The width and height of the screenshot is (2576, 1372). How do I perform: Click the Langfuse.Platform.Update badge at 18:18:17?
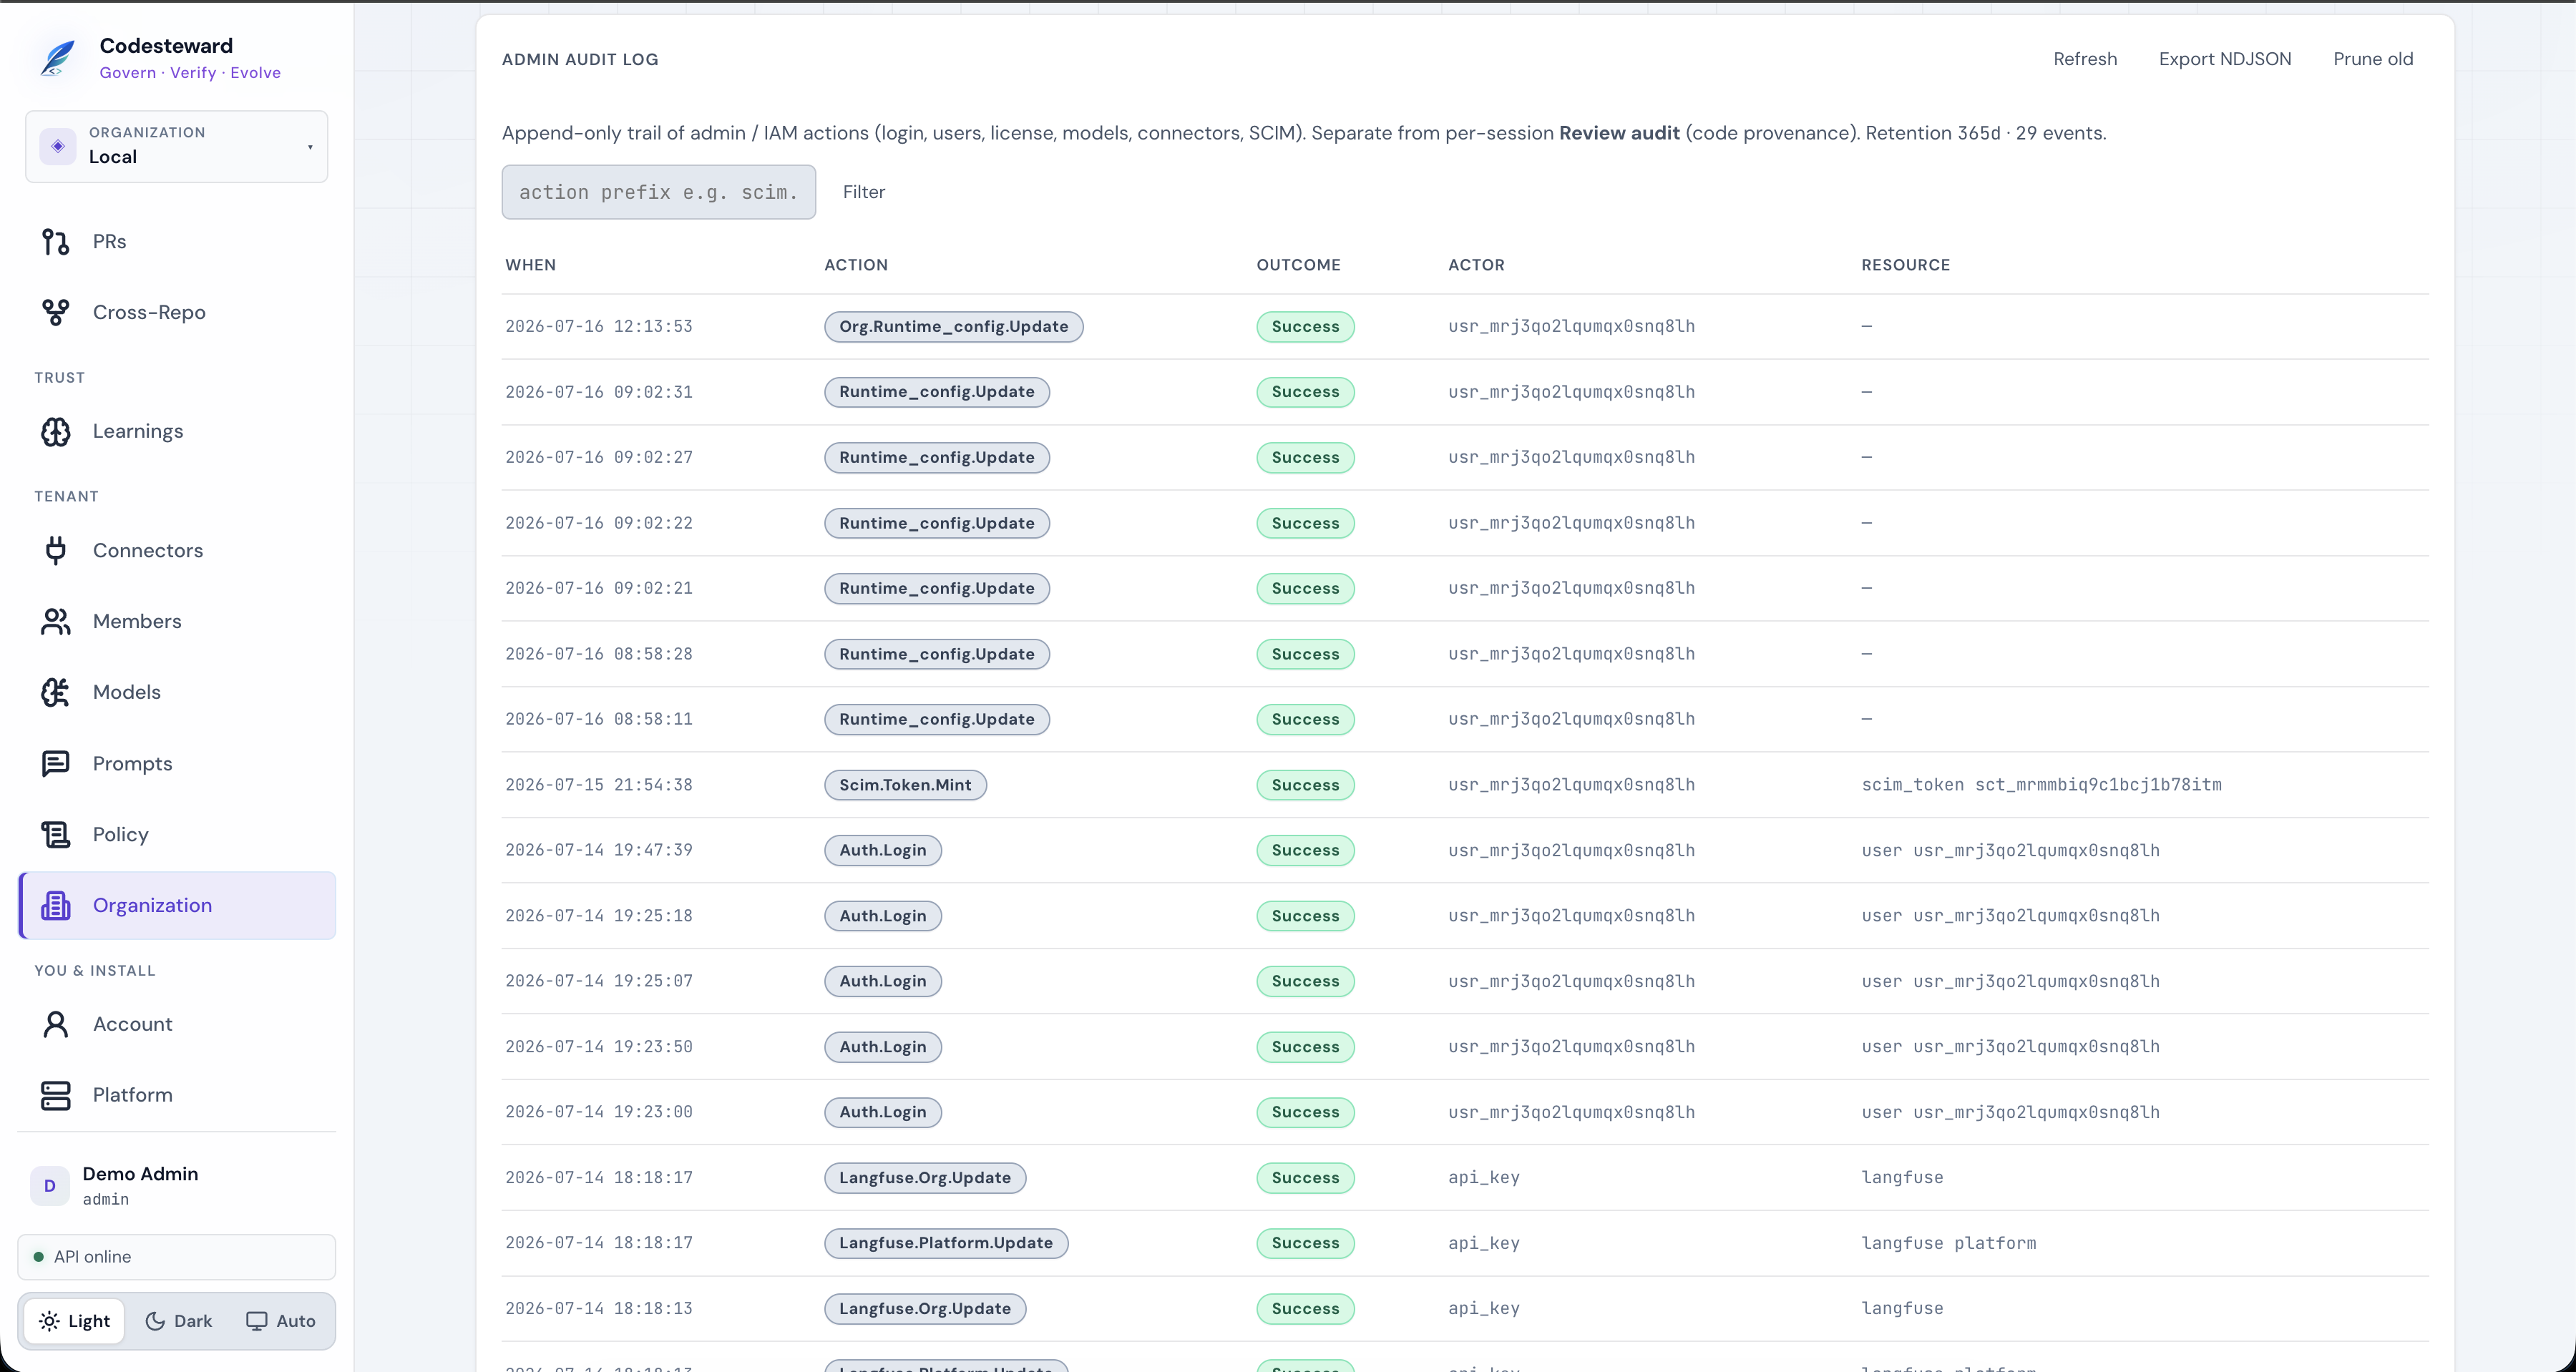tap(946, 1243)
